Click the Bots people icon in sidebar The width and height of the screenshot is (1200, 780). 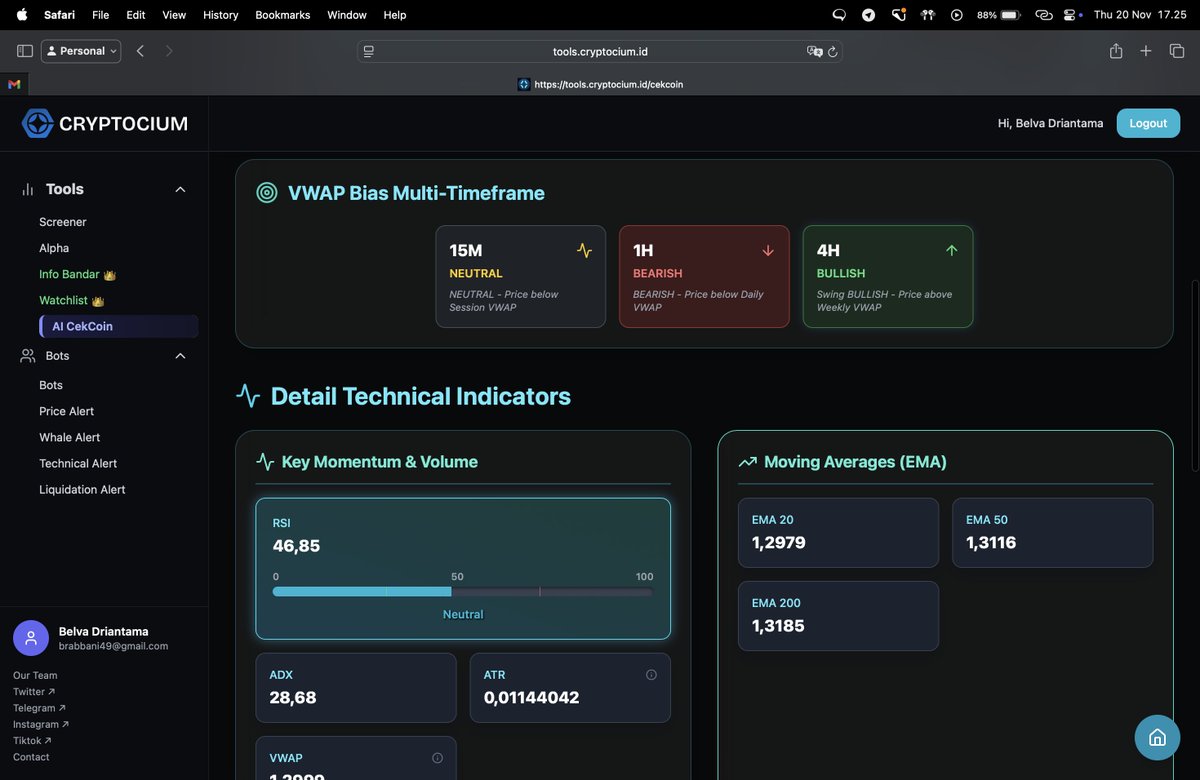(x=28, y=356)
